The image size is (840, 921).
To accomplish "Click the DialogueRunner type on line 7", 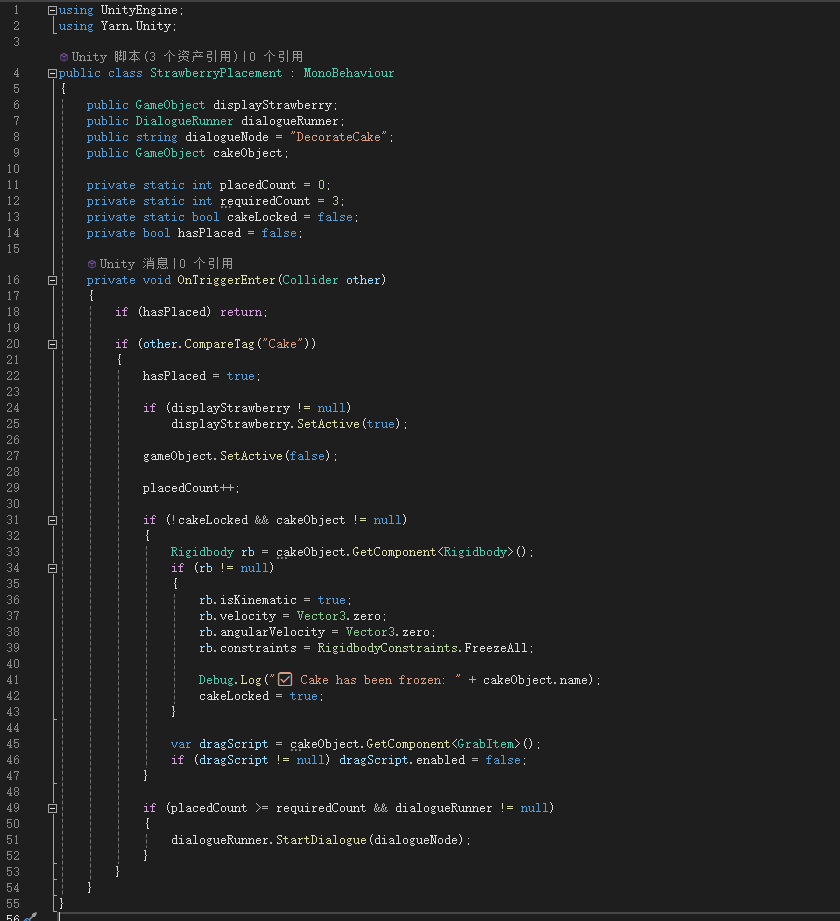I will (184, 121).
